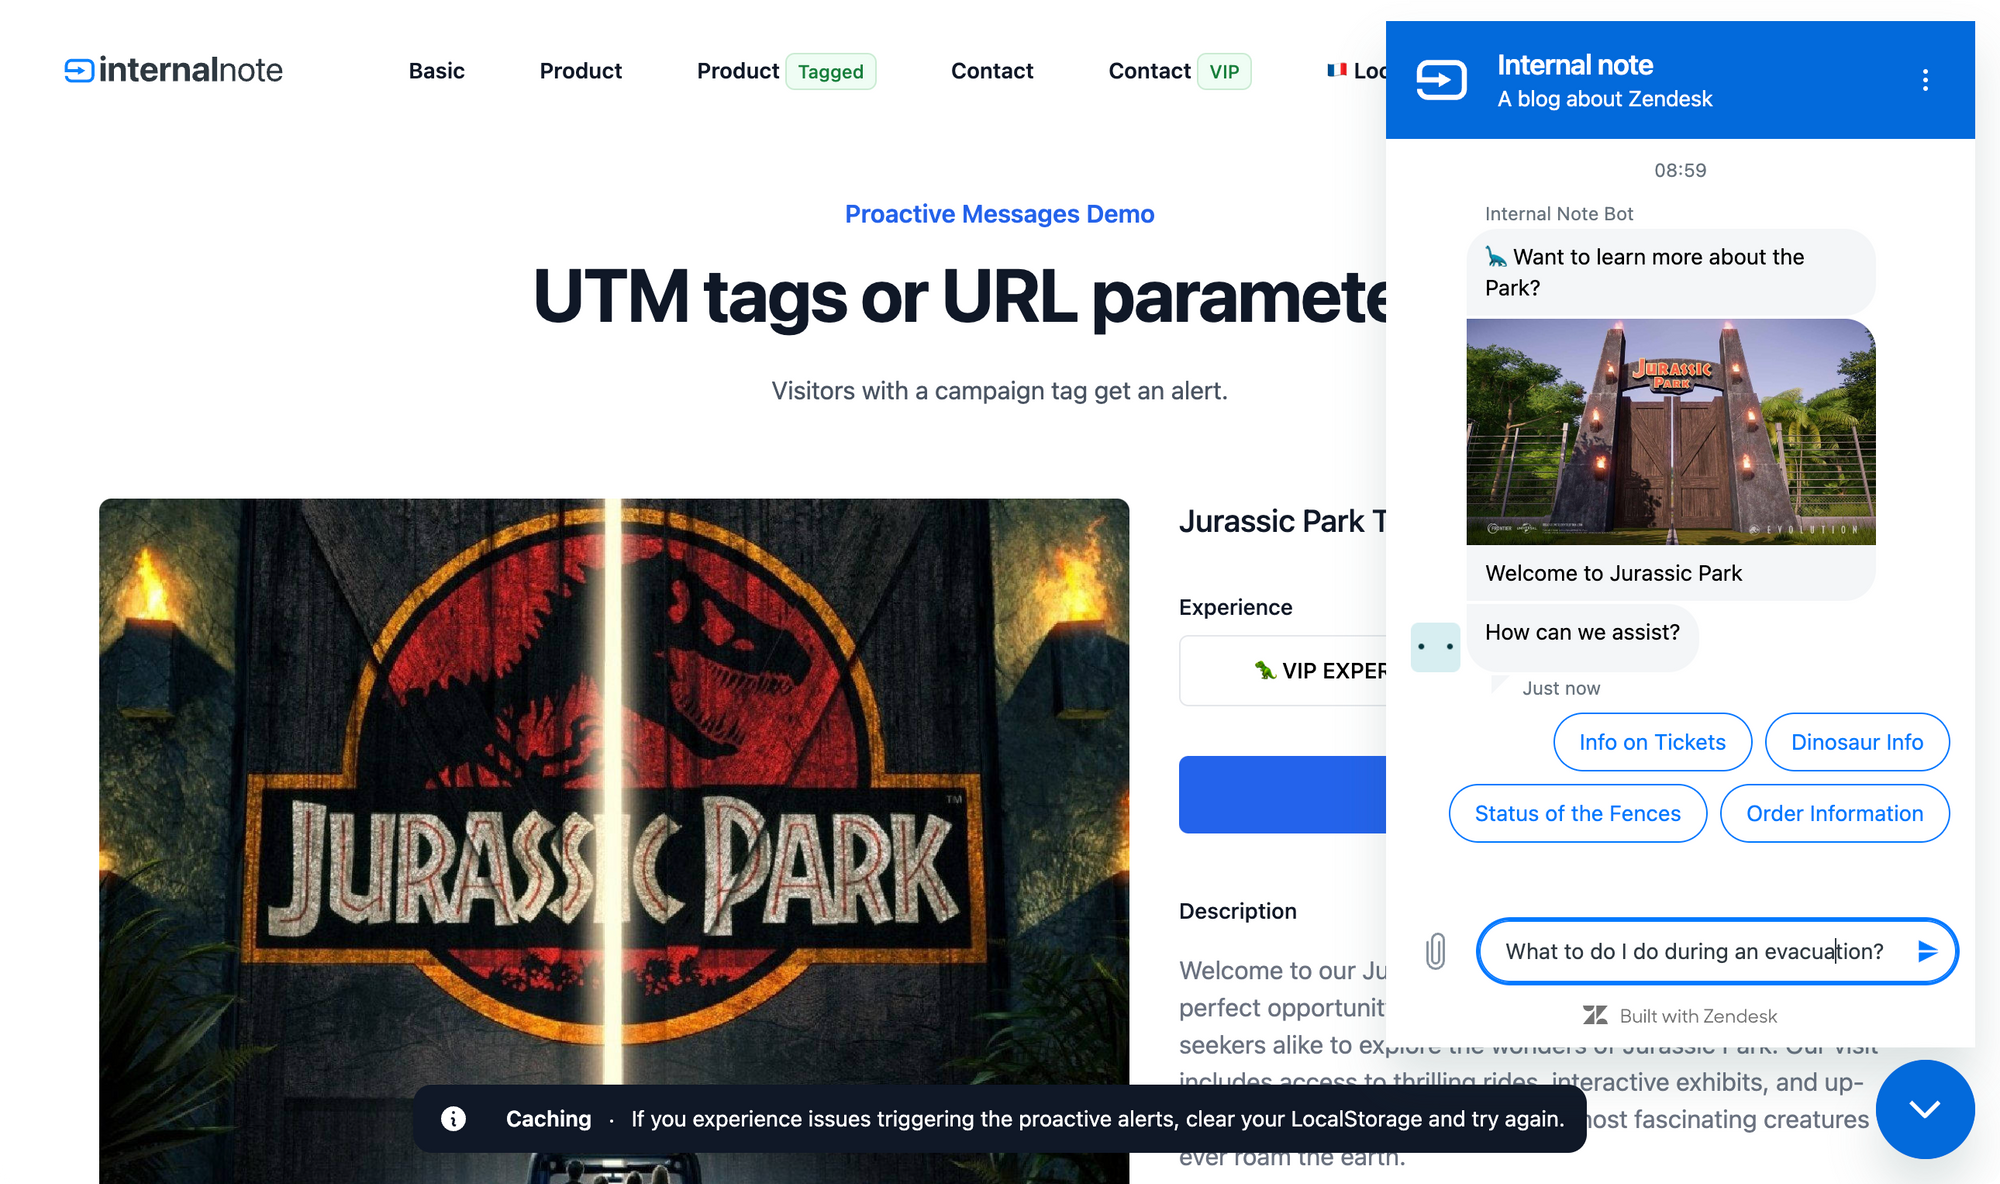Viewport: 2000px width, 1184px height.
Task: Send the chat message with arrow icon
Action: point(1927,951)
